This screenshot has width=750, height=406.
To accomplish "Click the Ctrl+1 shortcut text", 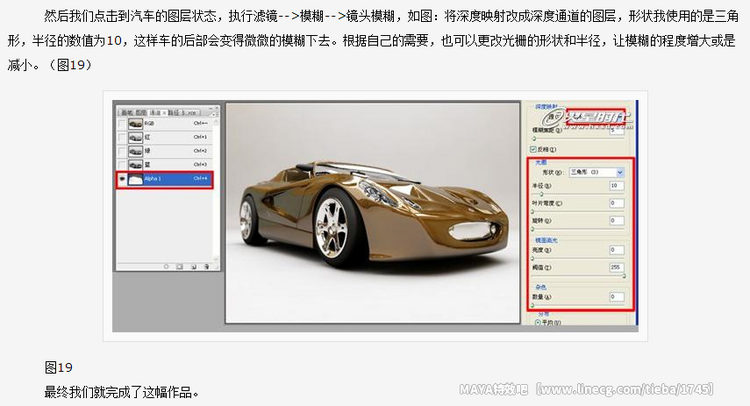I will [200, 137].
